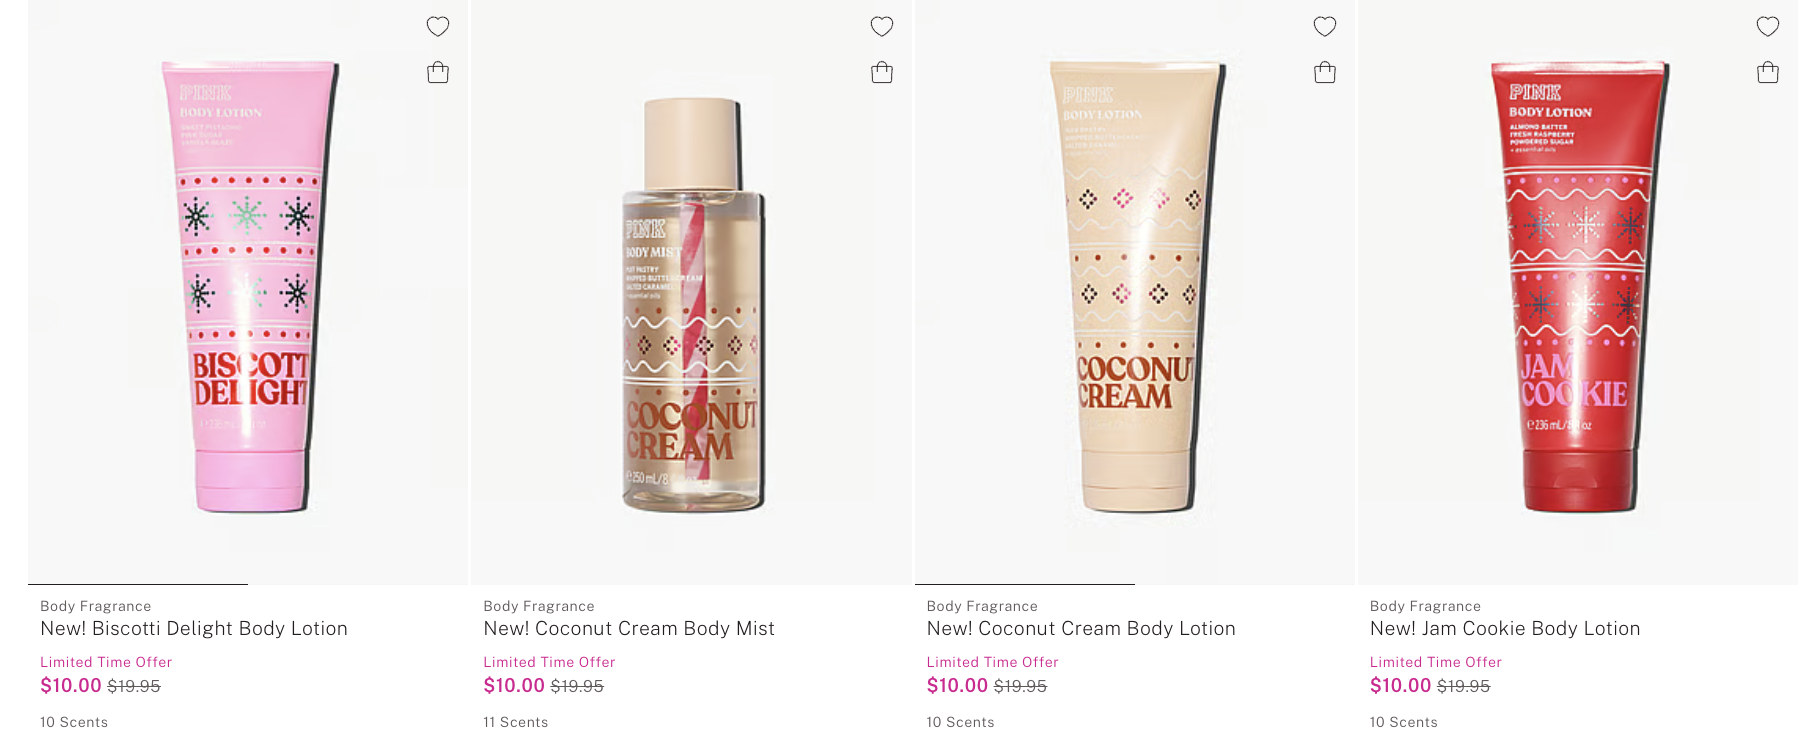The height and width of the screenshot is (756, 1808).
Task: Favorite the Biscotti Delight Body Lotion
Action: click(x=438, y=27)
